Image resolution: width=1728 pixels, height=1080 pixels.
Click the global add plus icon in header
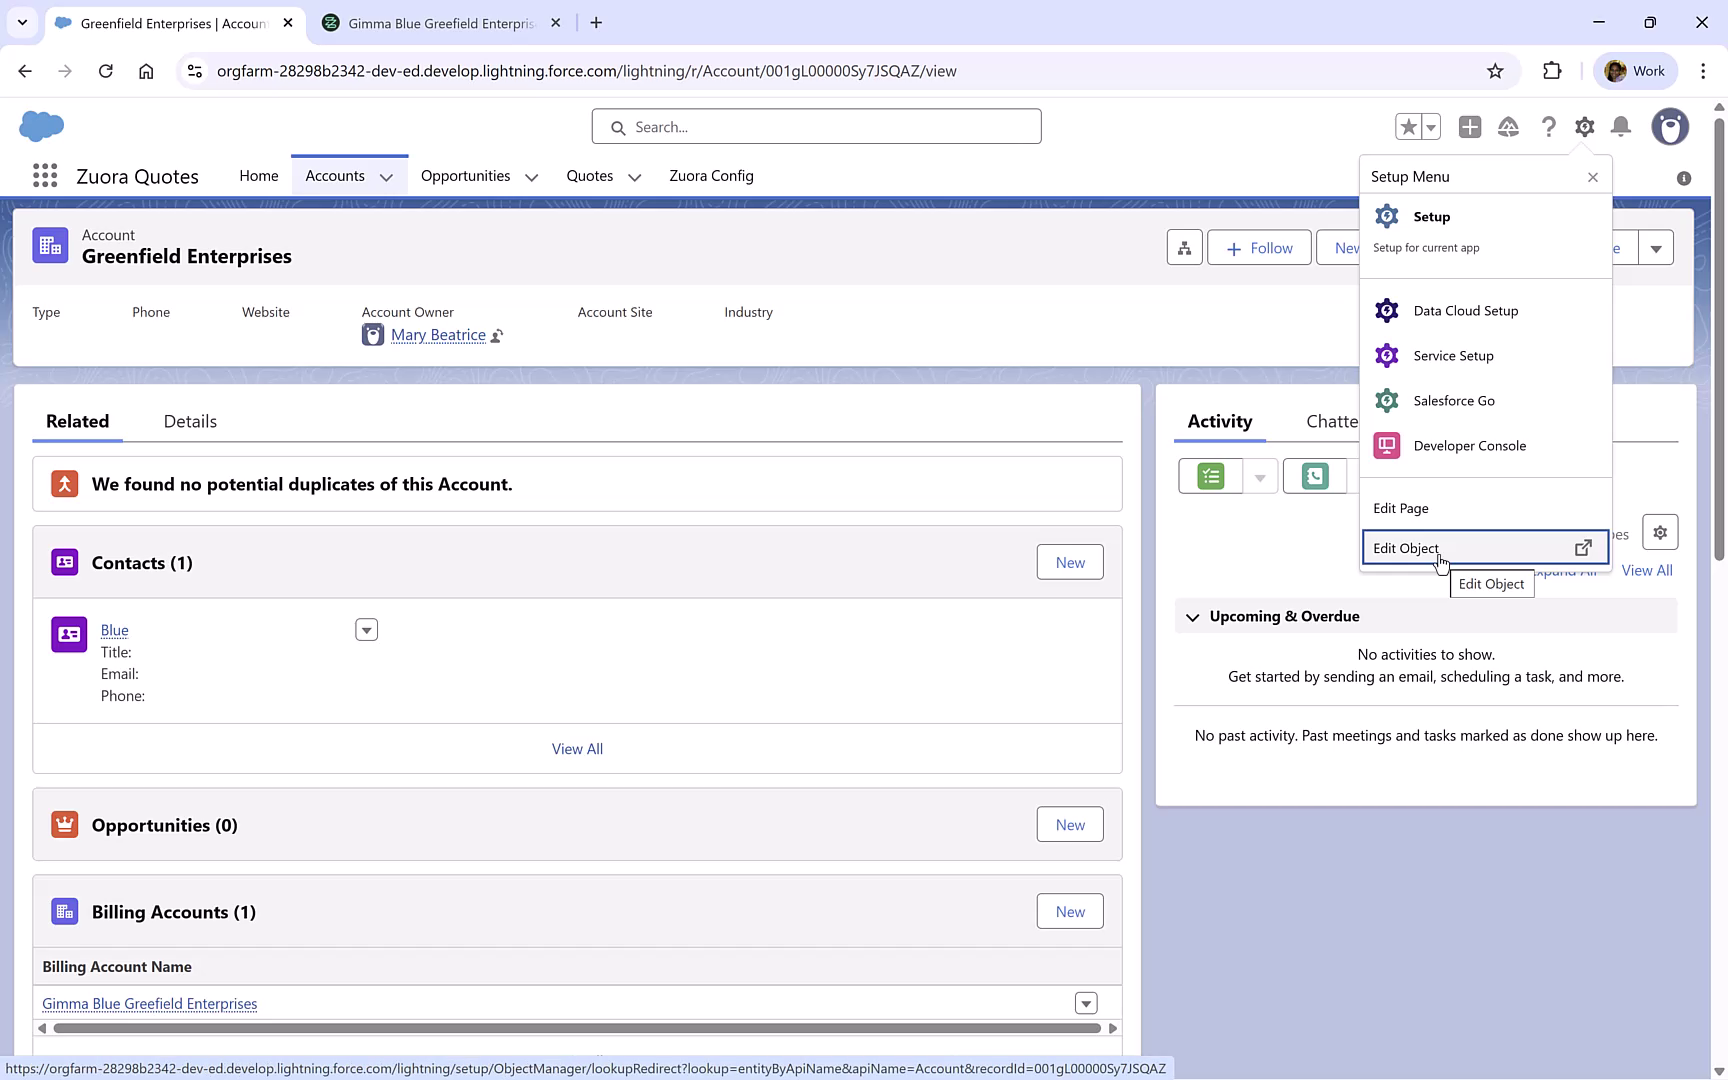1470,127
